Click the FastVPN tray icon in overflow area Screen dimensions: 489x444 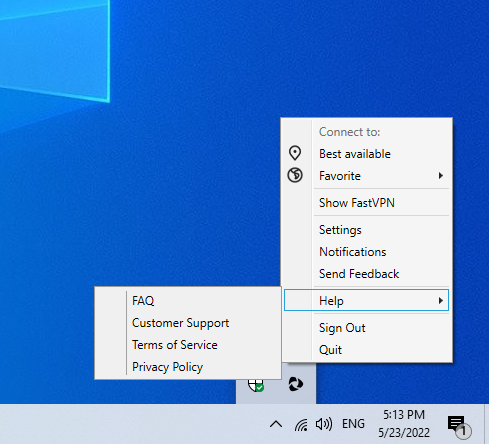295,384
